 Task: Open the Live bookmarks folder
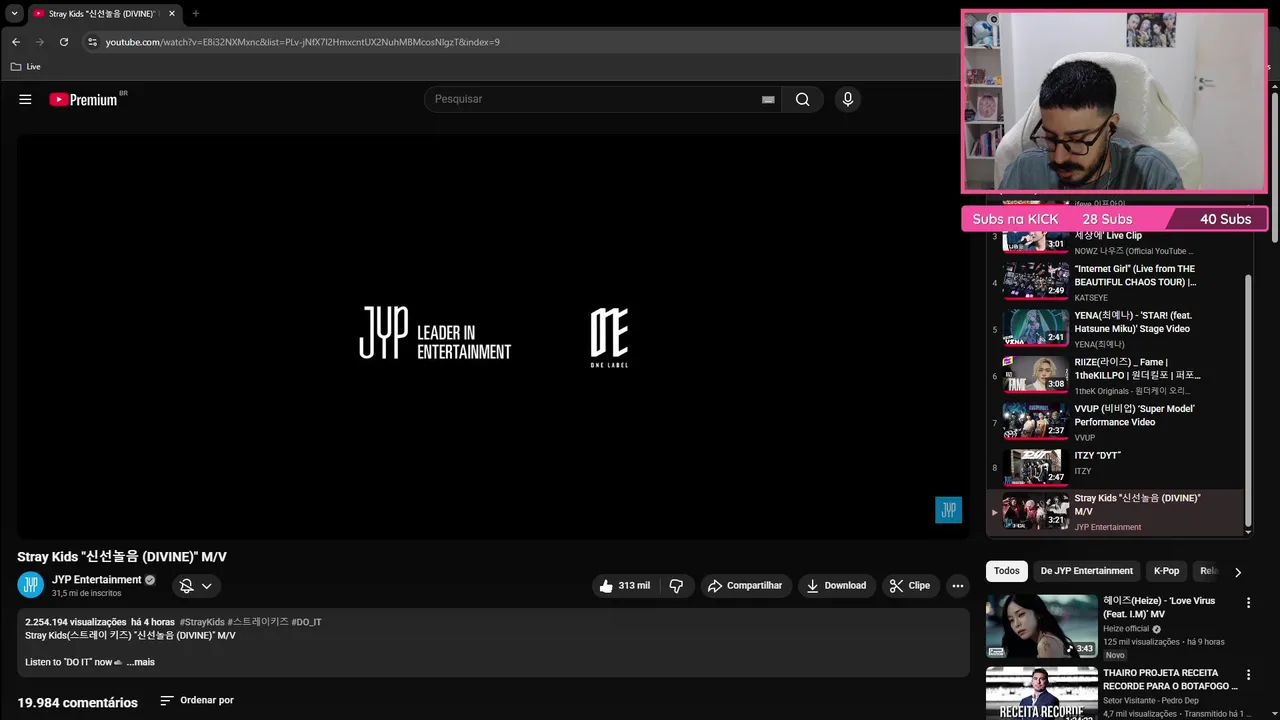click(26, 66)
